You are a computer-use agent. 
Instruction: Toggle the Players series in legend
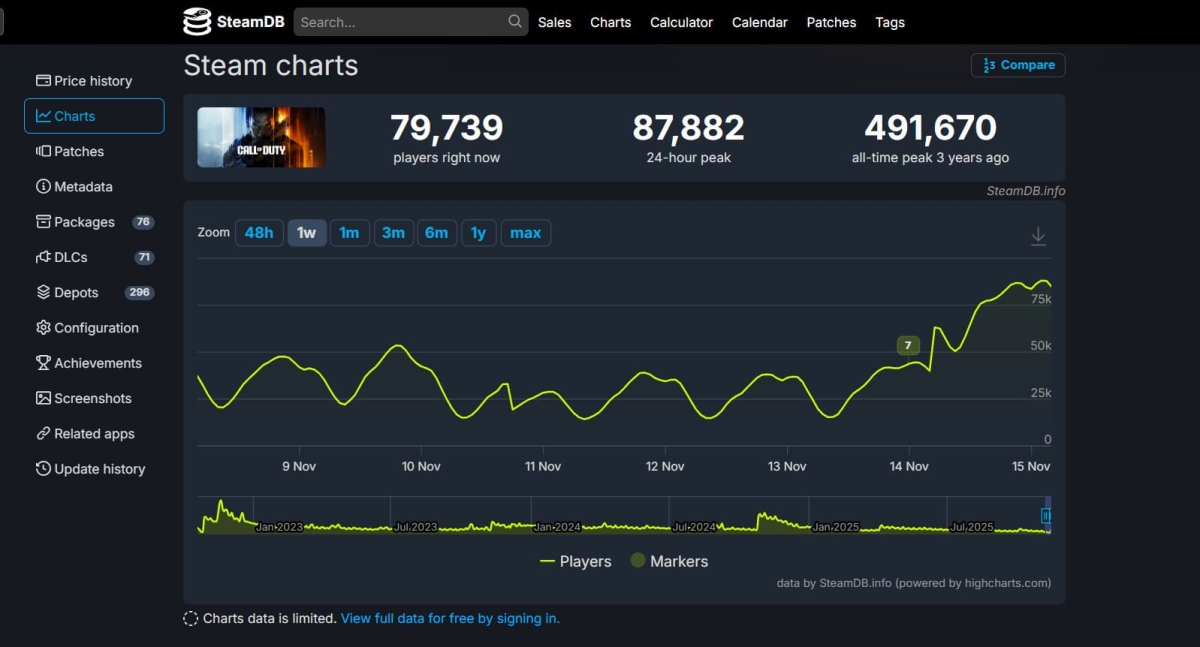[575, 562]
